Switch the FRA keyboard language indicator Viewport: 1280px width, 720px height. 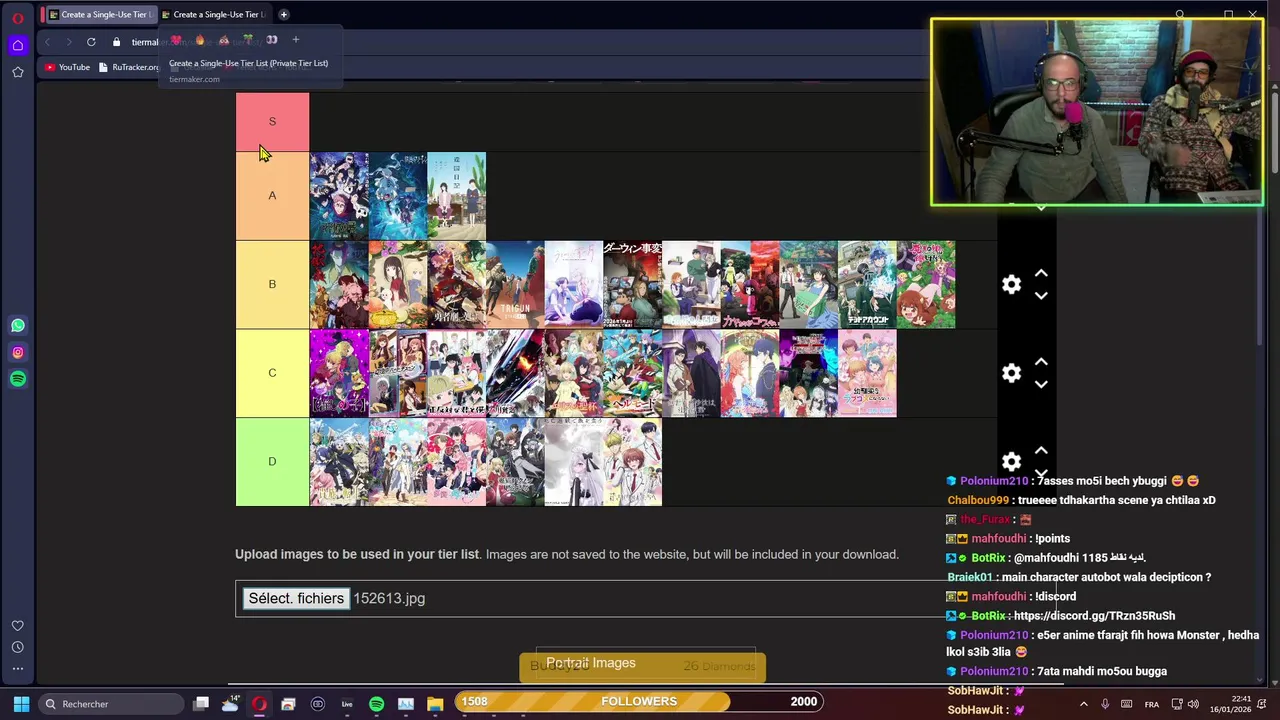pyautogui.click(x=1152, y=704)
